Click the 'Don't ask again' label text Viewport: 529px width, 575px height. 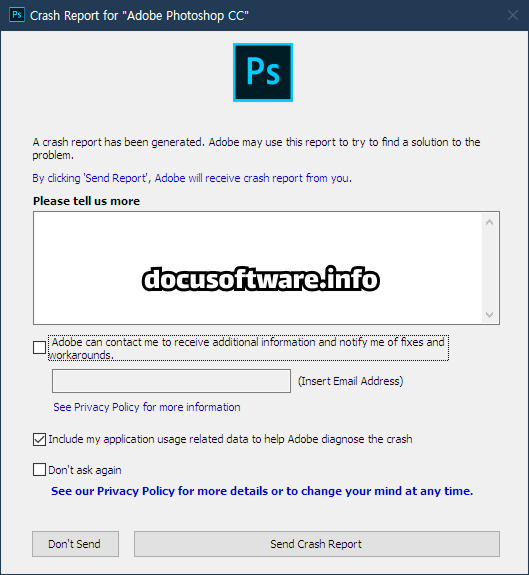click(x=85, y=470)
